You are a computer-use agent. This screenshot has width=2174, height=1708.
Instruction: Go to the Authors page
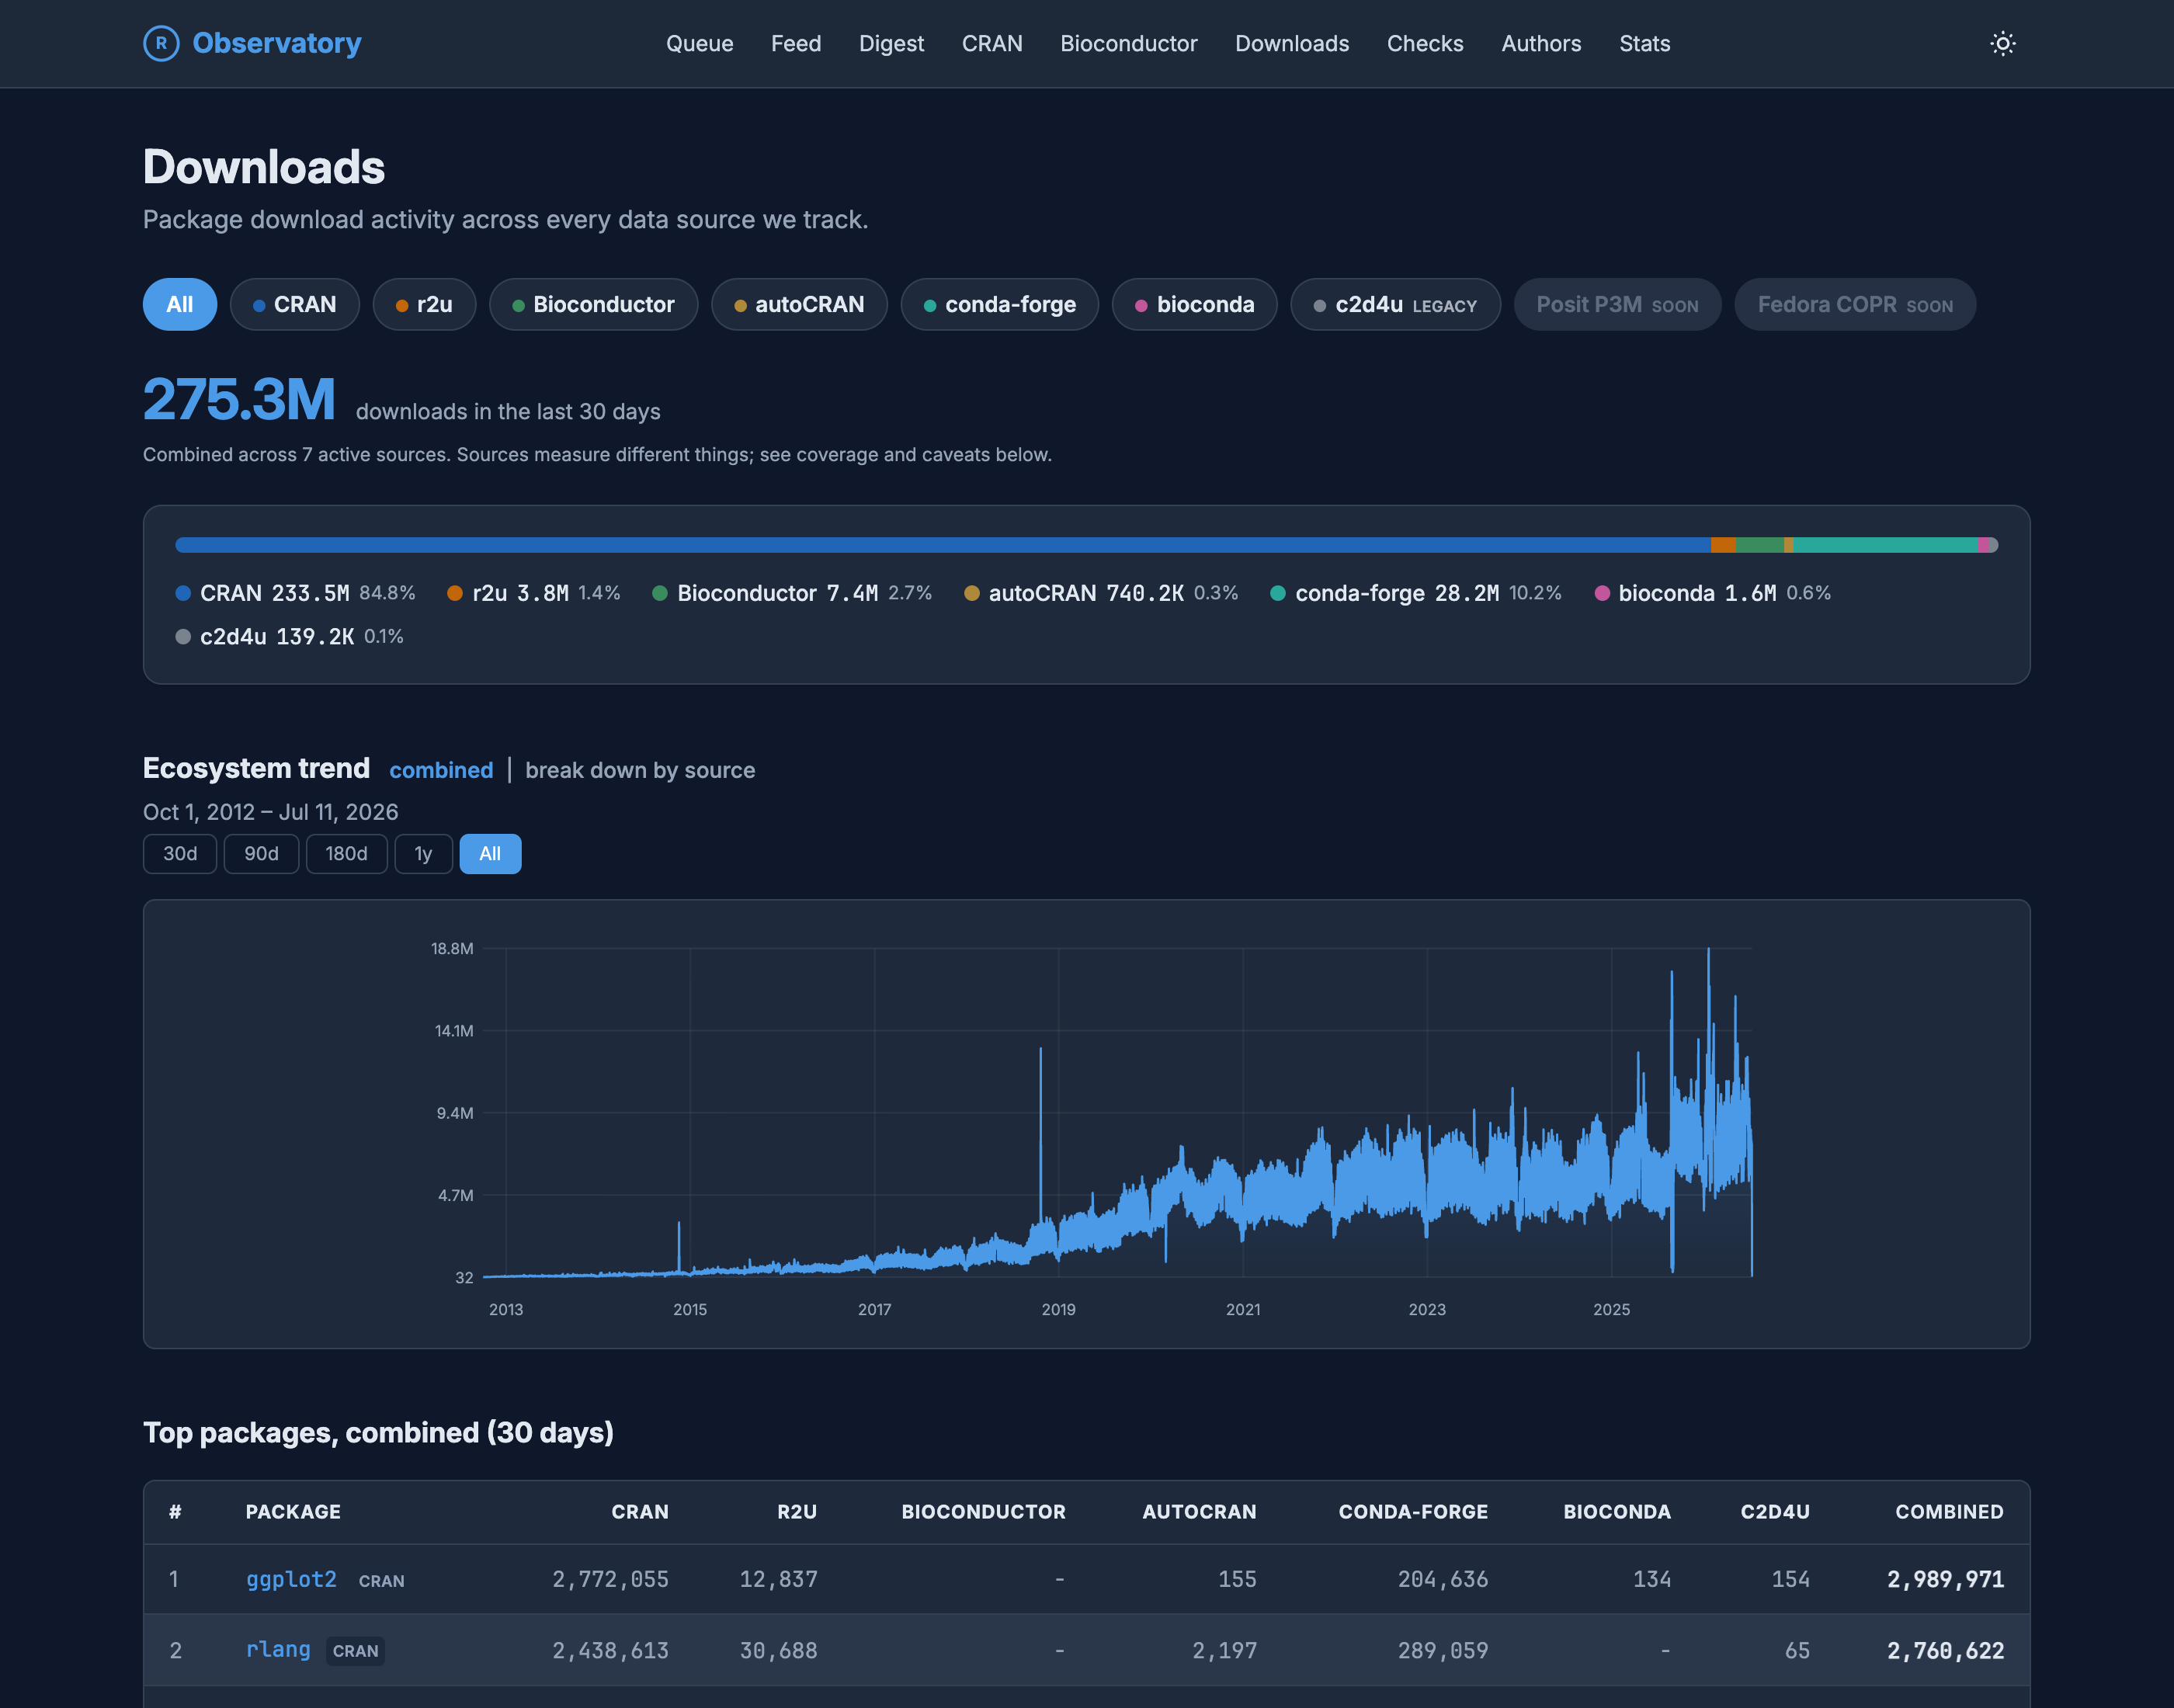[1541, 43]
